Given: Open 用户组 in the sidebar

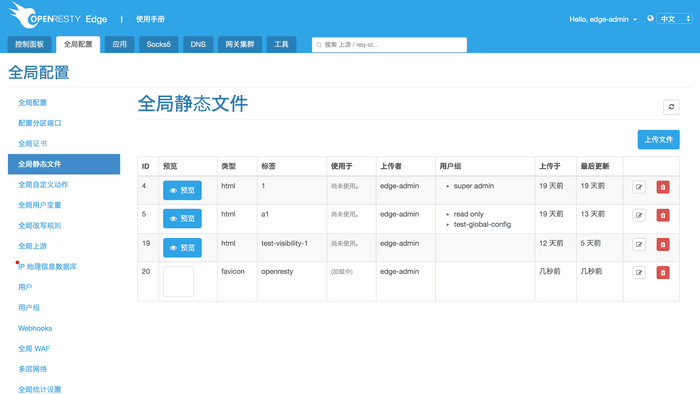Looking at the screenshot, I should [29, 308].
